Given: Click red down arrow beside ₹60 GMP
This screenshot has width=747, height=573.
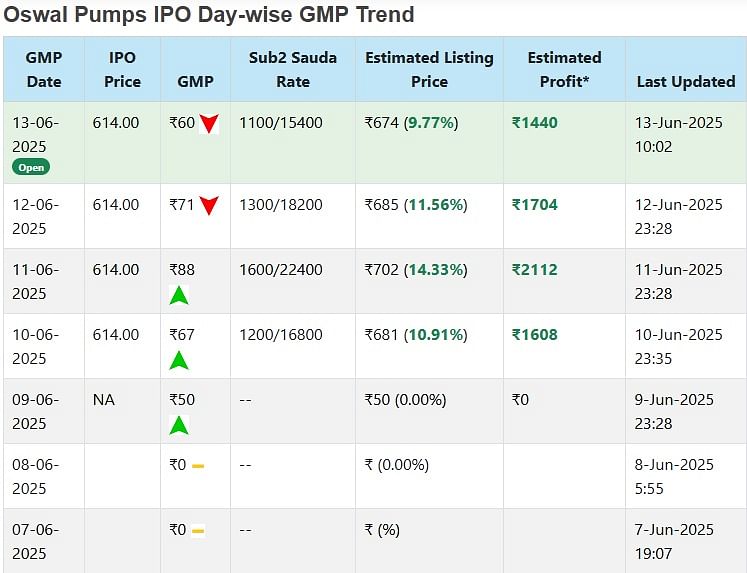Looking at the screenshot, I should point(209,124).
